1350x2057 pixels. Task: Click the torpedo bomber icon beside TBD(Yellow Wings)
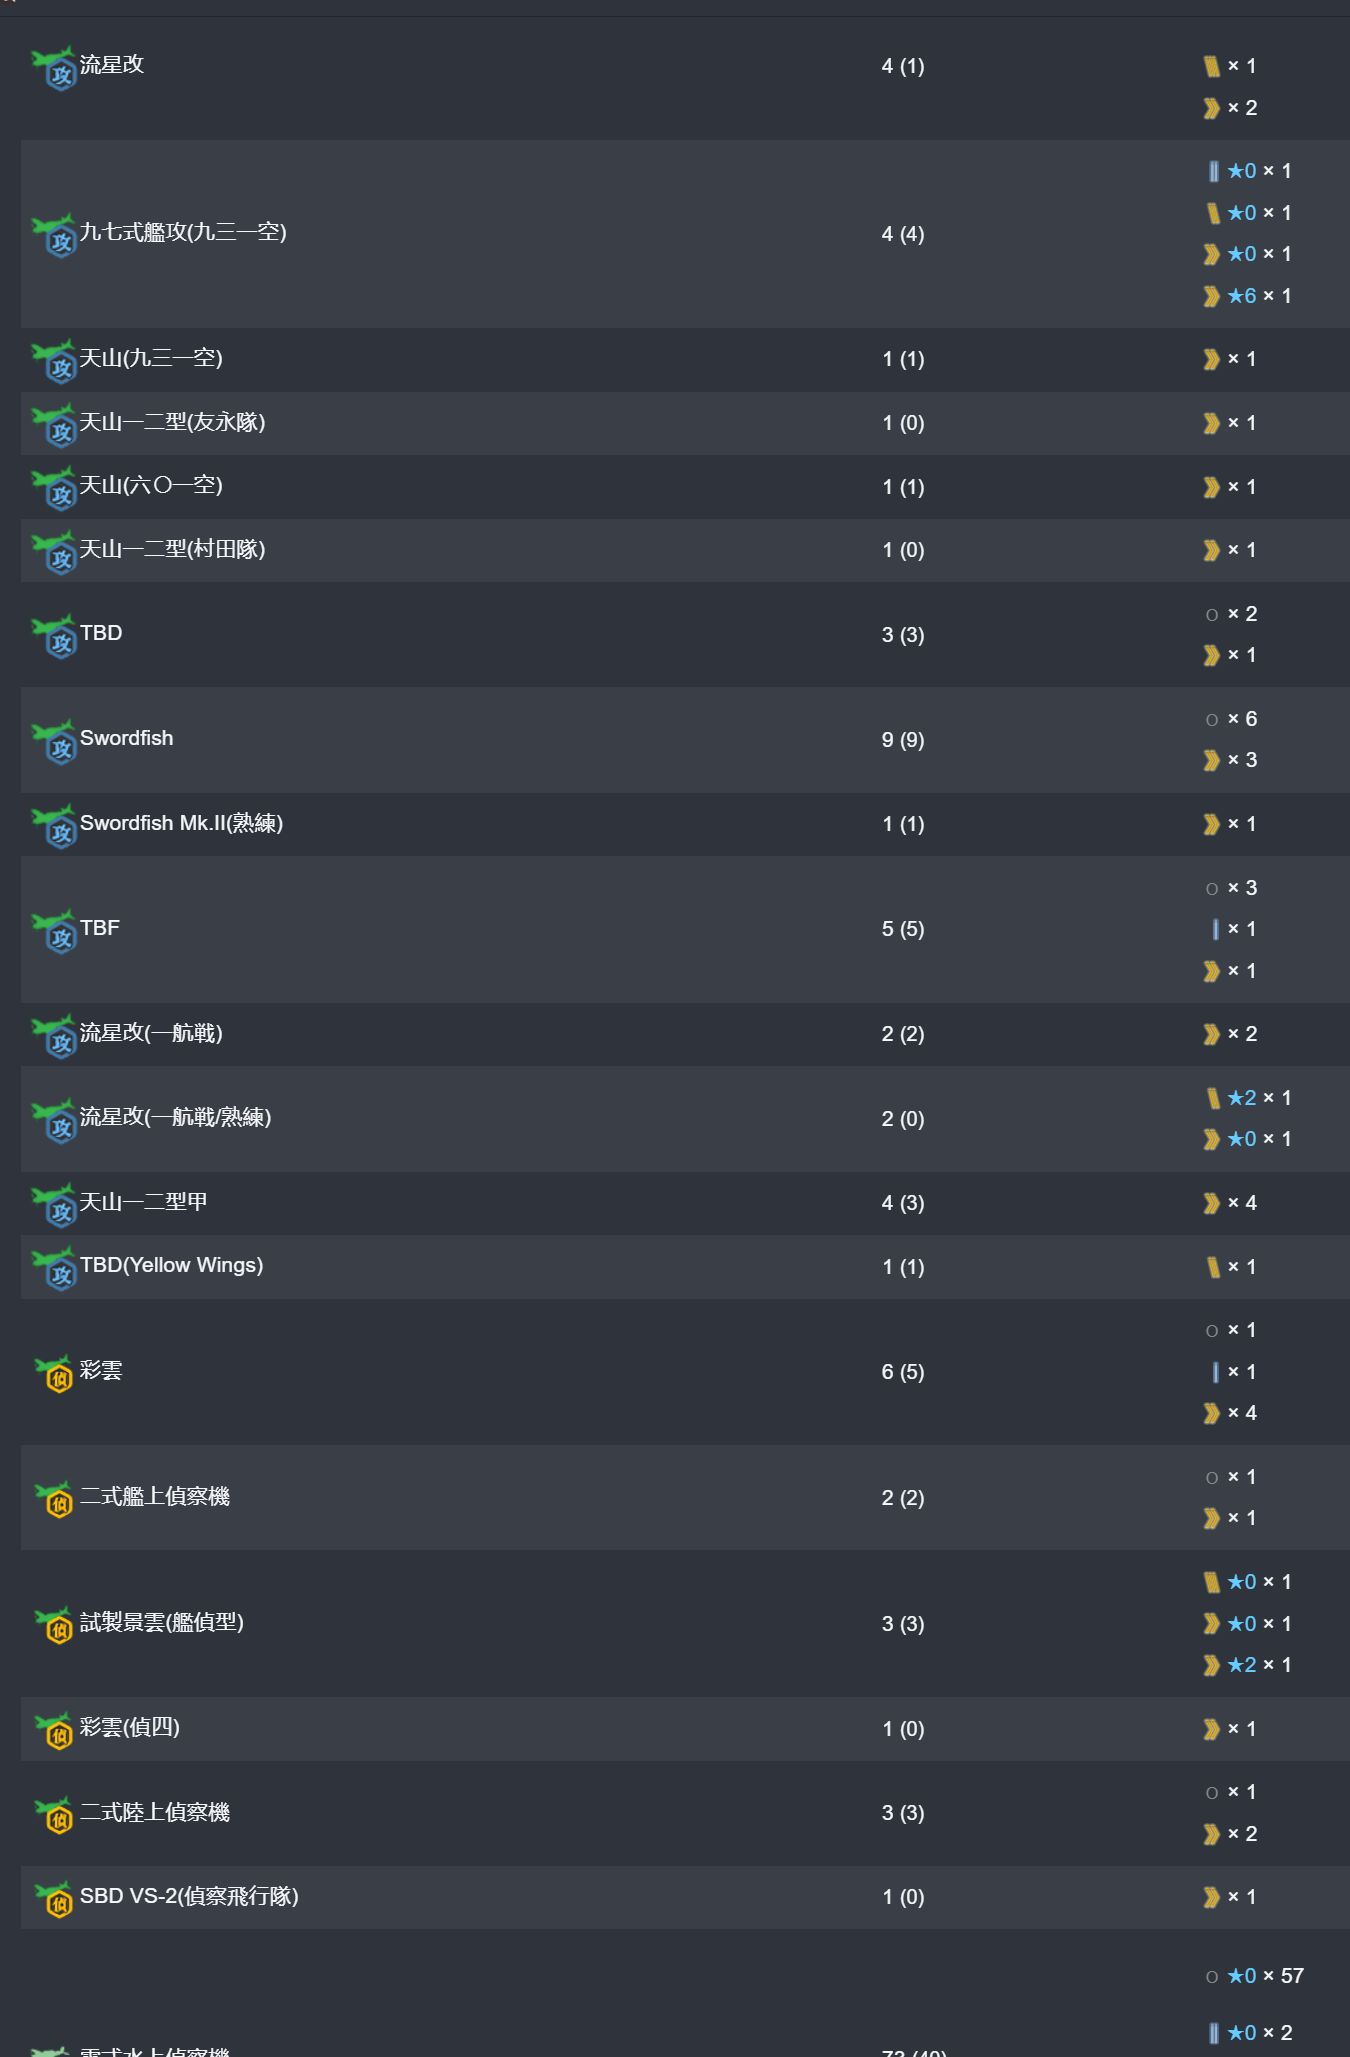54,1269
